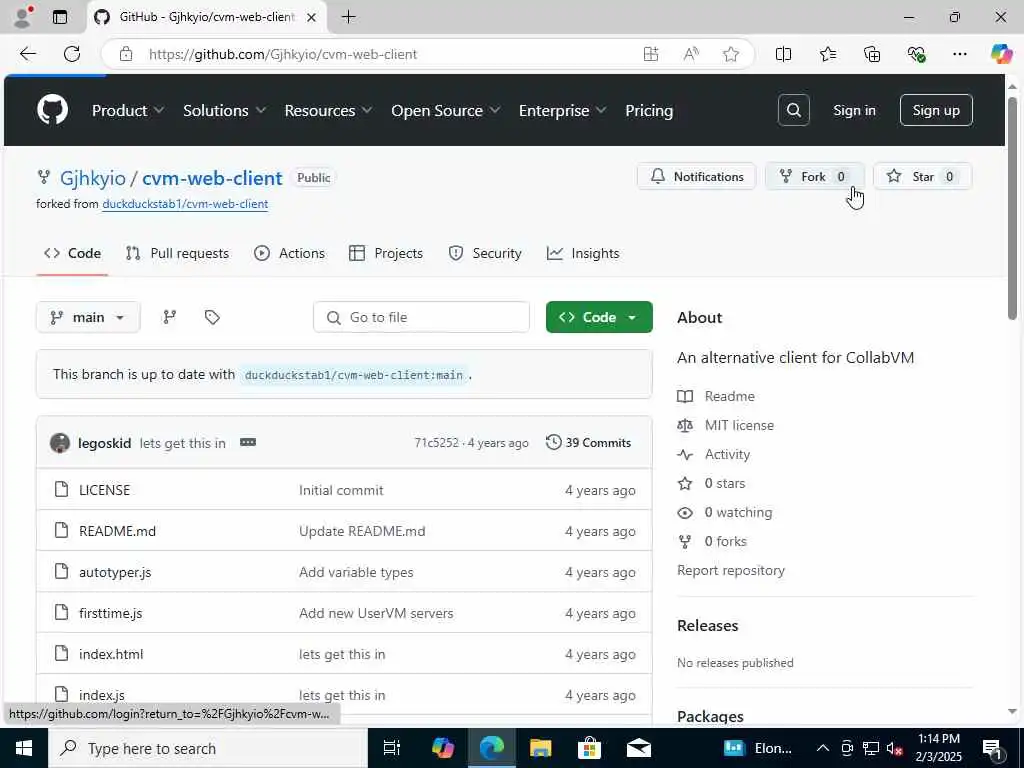Image resolution: width=1024 pixels, height=768 pixels.
Task: Click page vertical scrollbar thumb
Action: click(x=1012, y=208)
